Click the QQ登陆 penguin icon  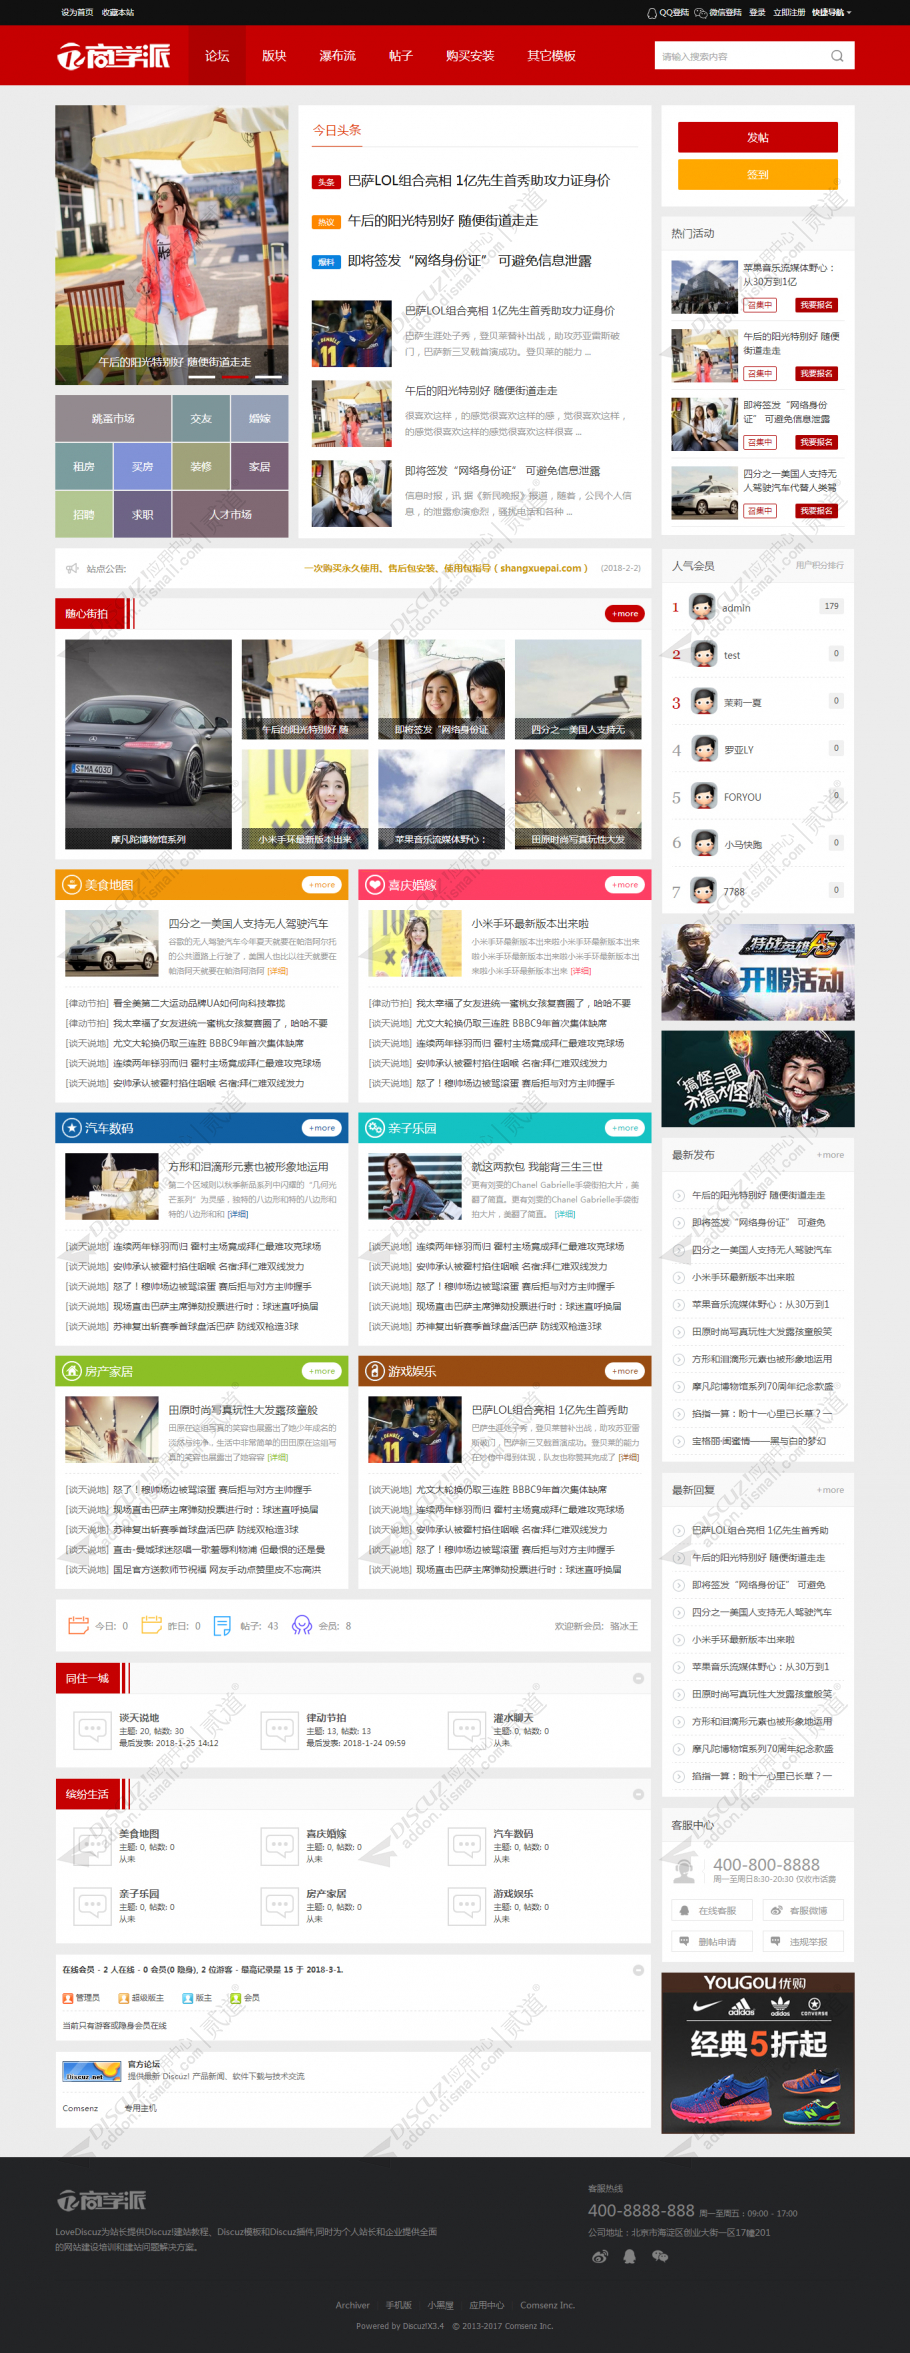pyautogui.click(x=652, y=13)
